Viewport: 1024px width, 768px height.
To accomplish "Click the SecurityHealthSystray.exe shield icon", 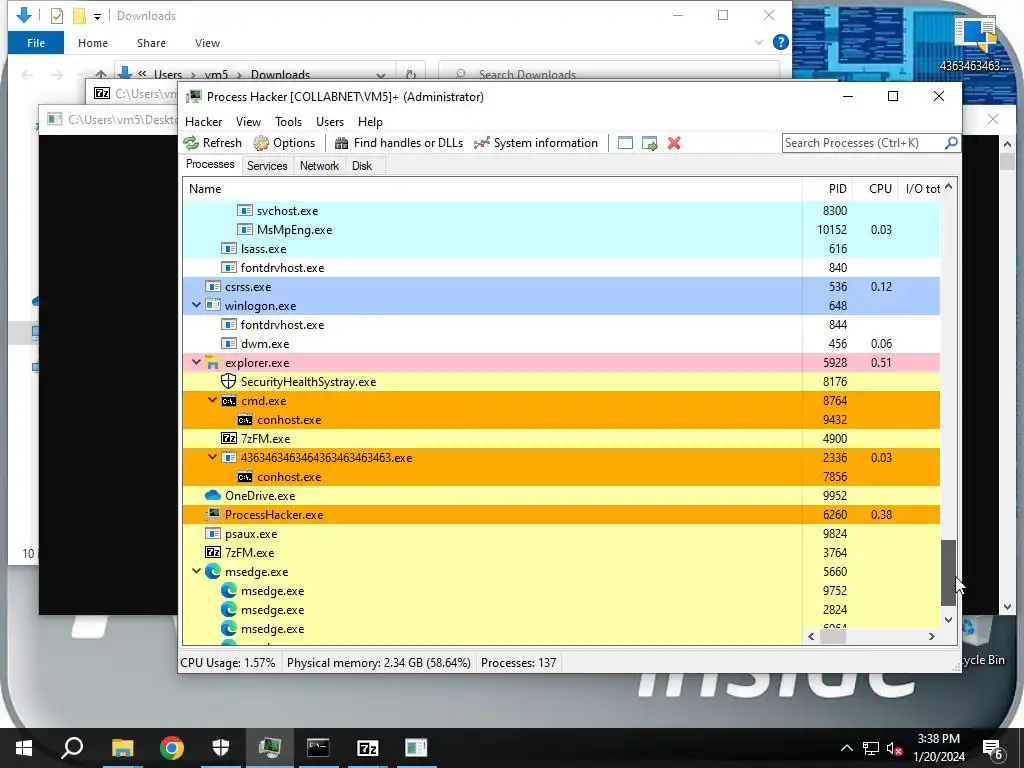I will pos(229,381).
